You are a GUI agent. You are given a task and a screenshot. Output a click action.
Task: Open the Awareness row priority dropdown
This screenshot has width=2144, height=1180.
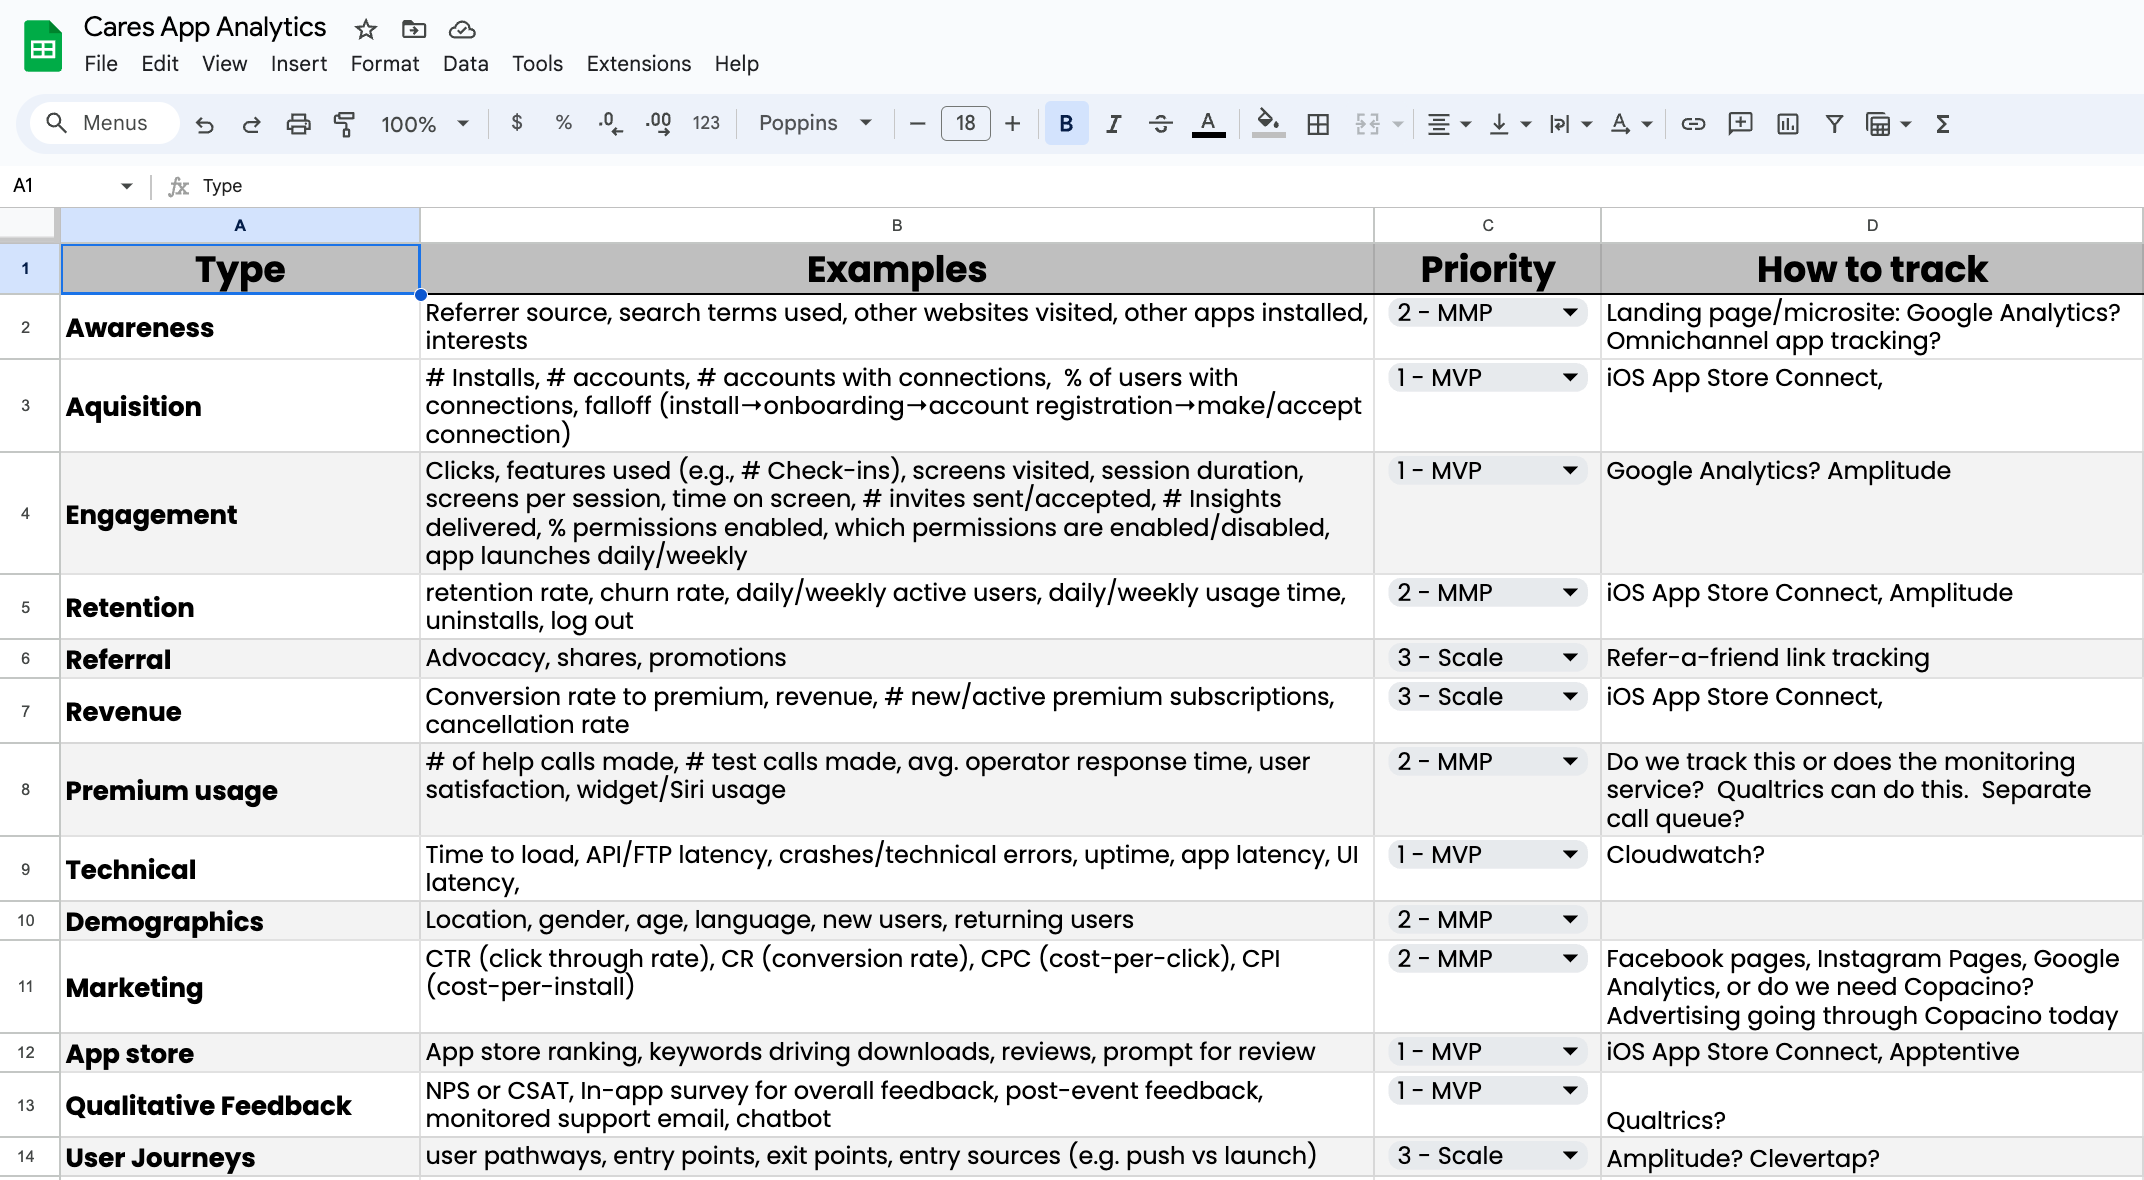coord(1570,313)
